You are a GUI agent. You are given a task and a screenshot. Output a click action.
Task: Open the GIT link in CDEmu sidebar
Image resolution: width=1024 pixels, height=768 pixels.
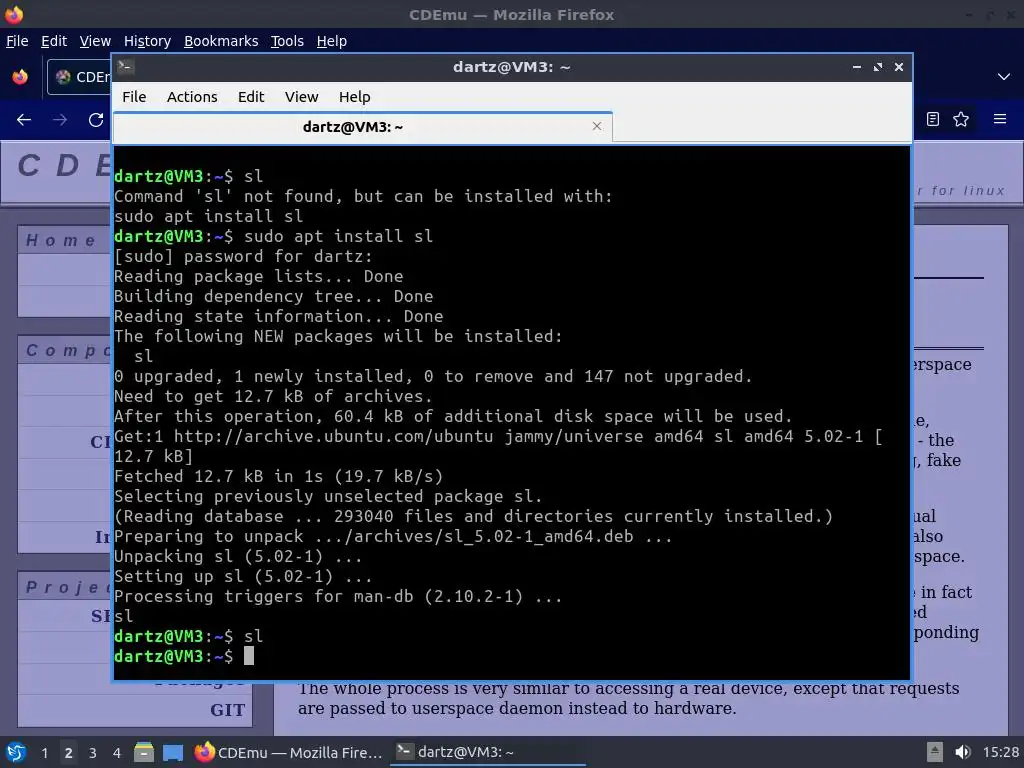tap(227, 710)
